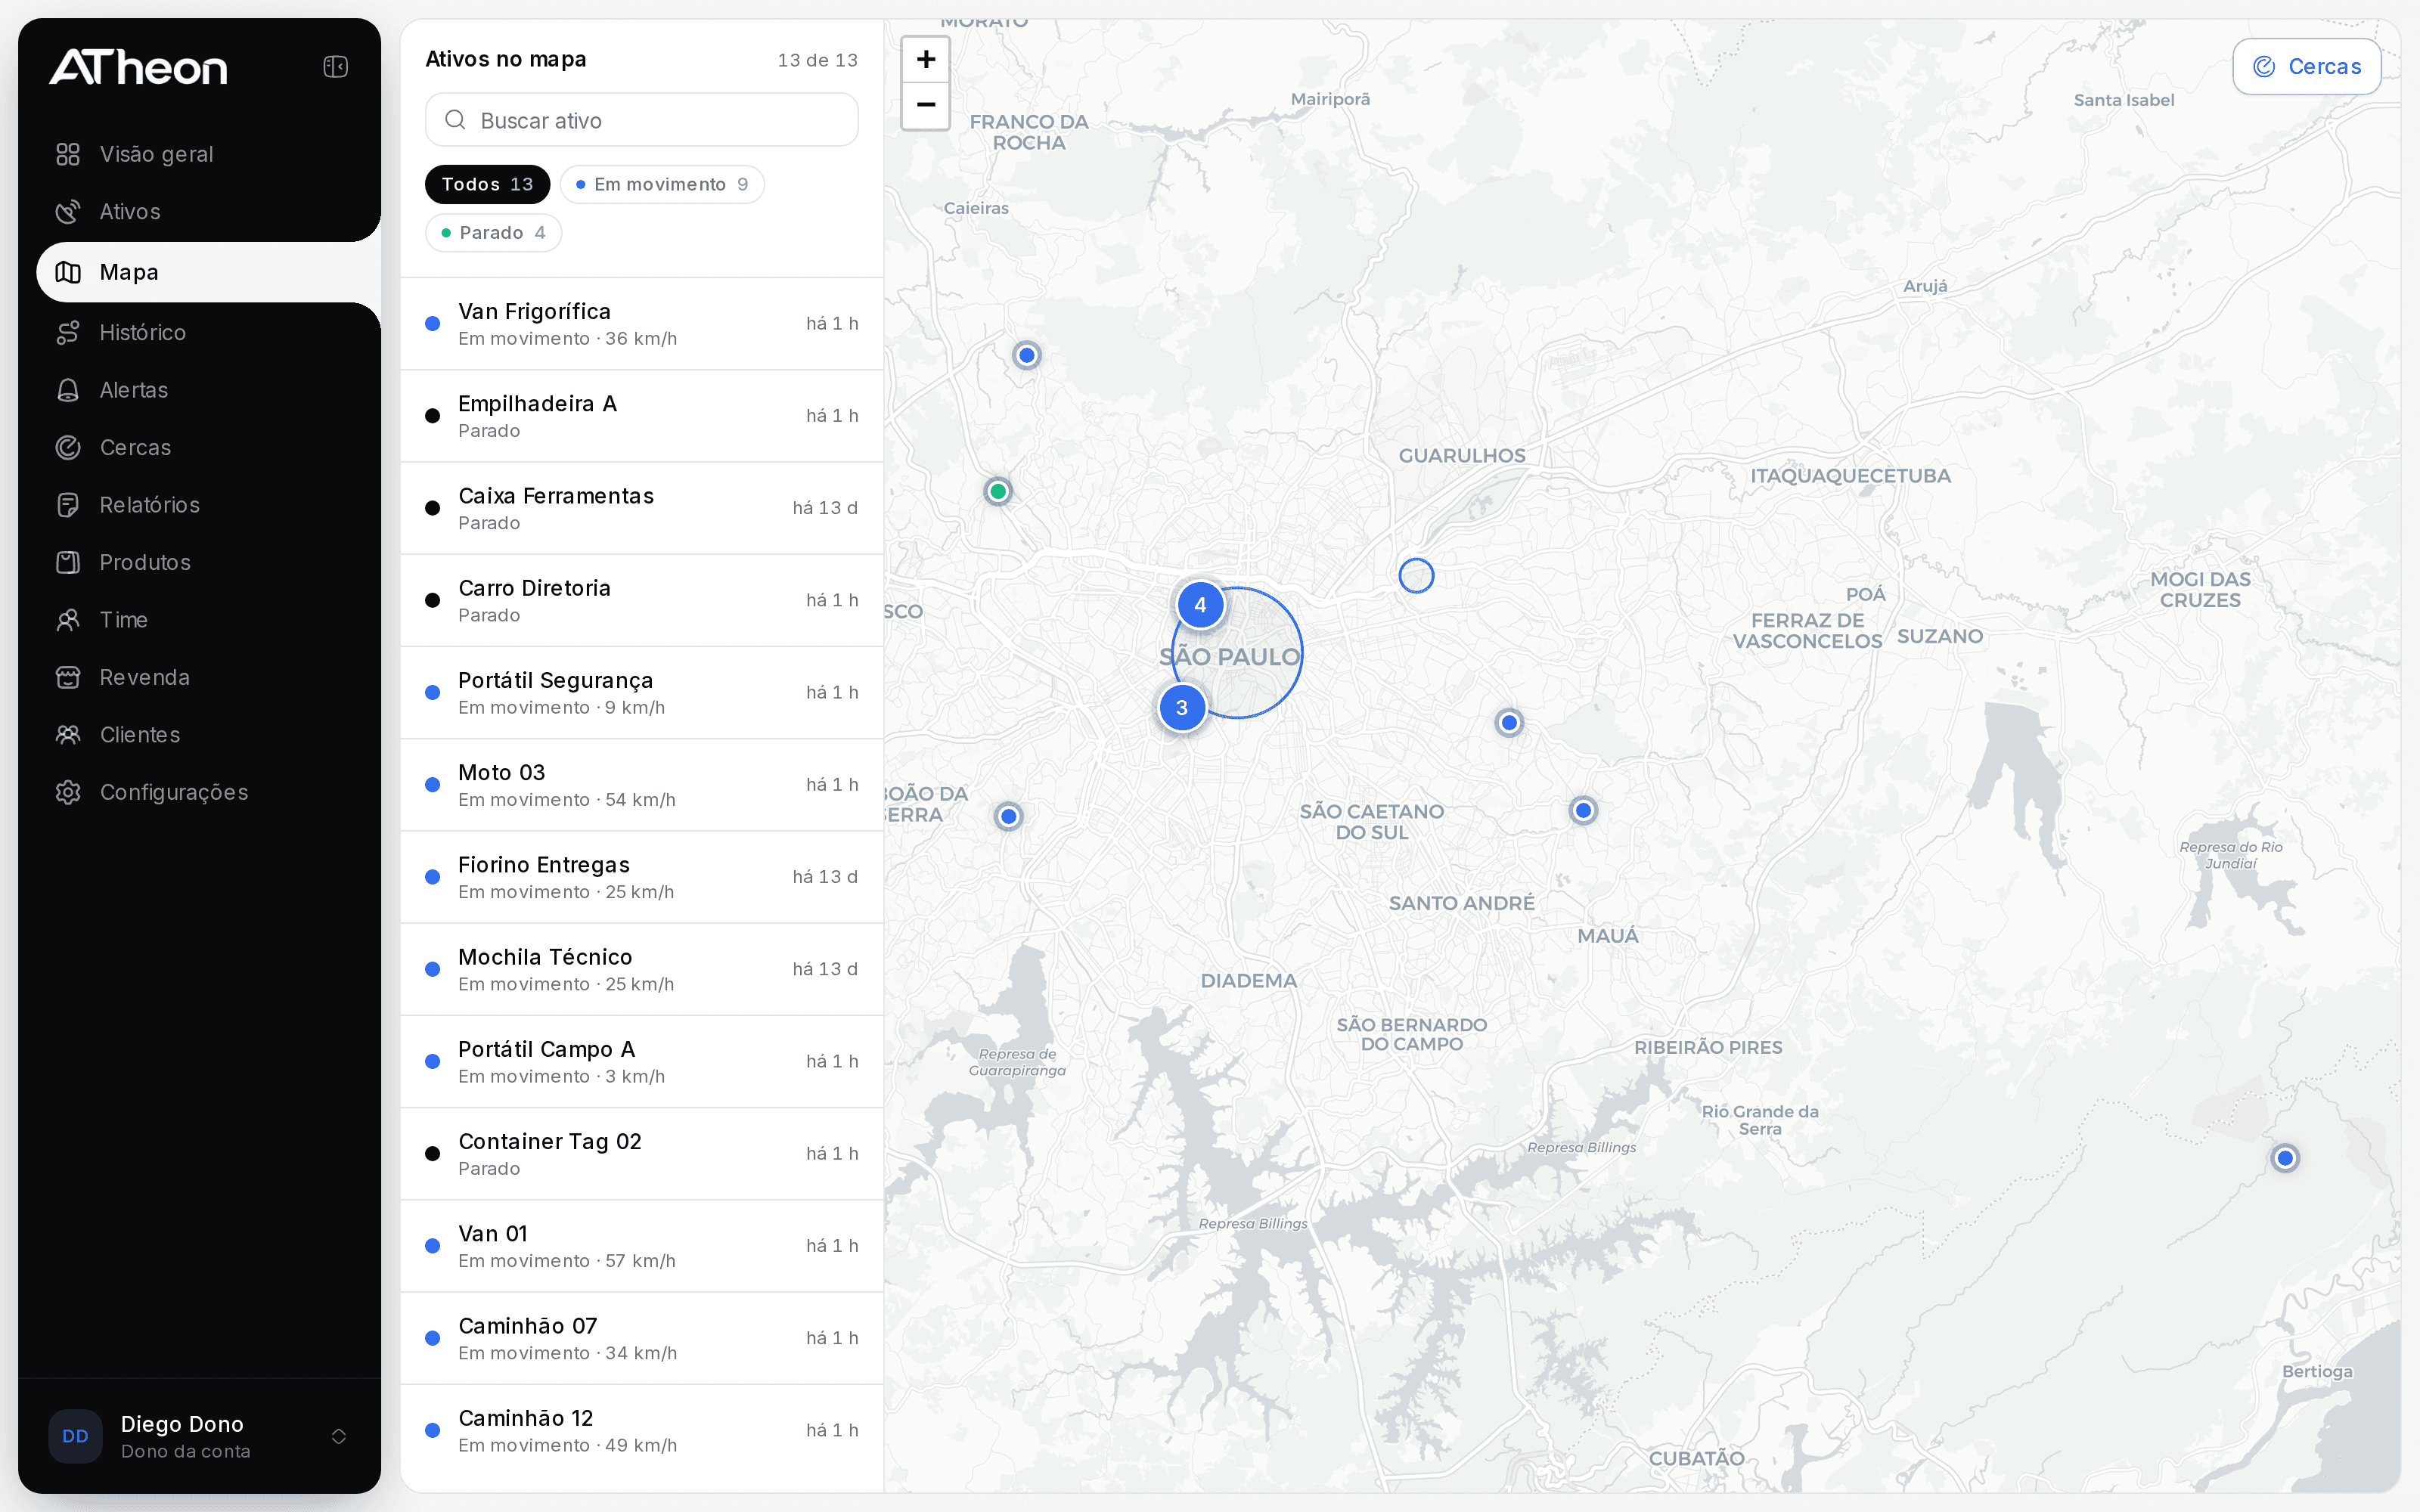Click the Mapa map icon
The width and height of the screenshot is (2420, 1512).
[x=68, y=272]
